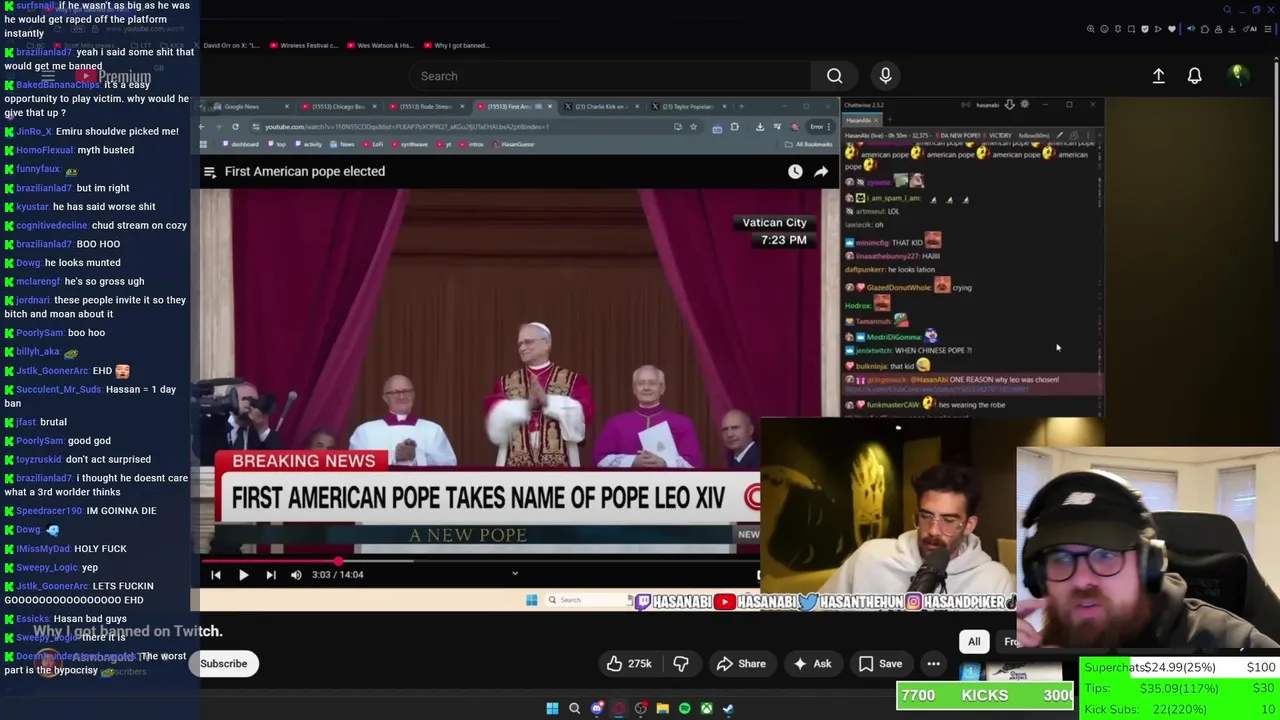Open the Windows Start button
The height and width of the screenshot is (720, 1280).
click(552, 709)
